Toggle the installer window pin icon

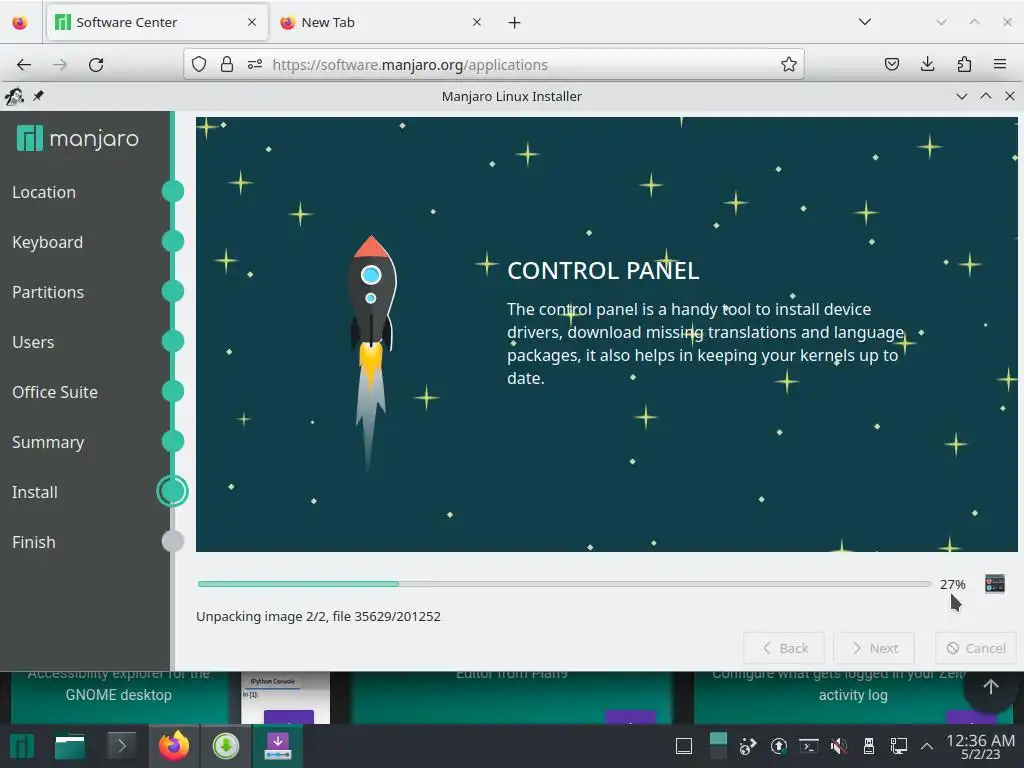pos(38,96)
